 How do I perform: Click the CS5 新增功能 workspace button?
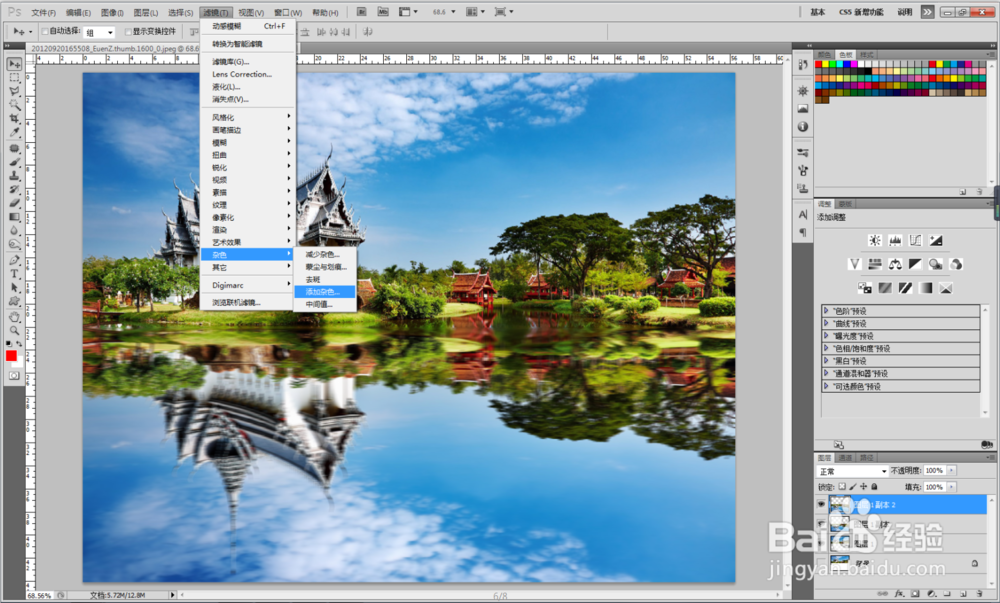click(x=861, y=11)
